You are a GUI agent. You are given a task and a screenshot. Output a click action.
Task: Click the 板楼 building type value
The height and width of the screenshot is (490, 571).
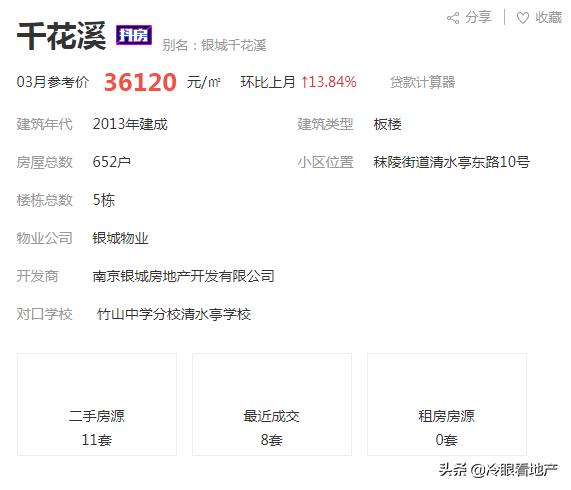[387, 124]
